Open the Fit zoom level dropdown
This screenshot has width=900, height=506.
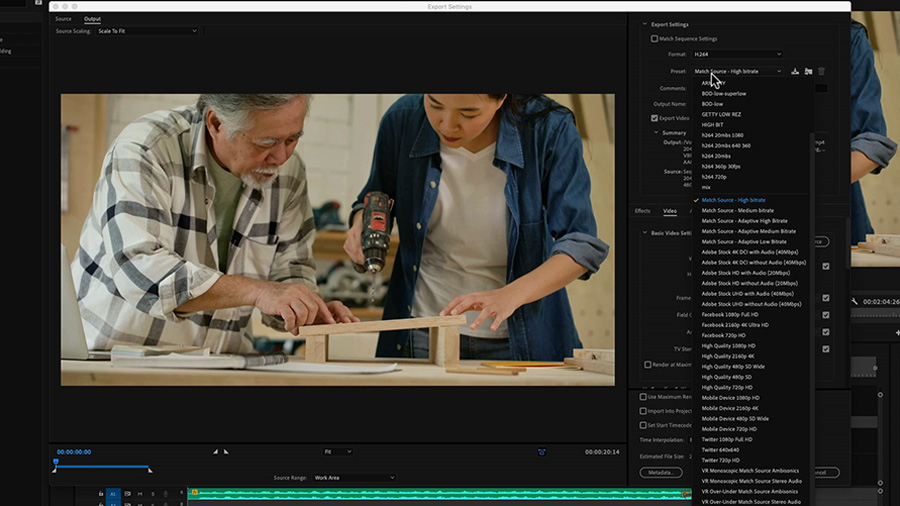tap(339, 451)
